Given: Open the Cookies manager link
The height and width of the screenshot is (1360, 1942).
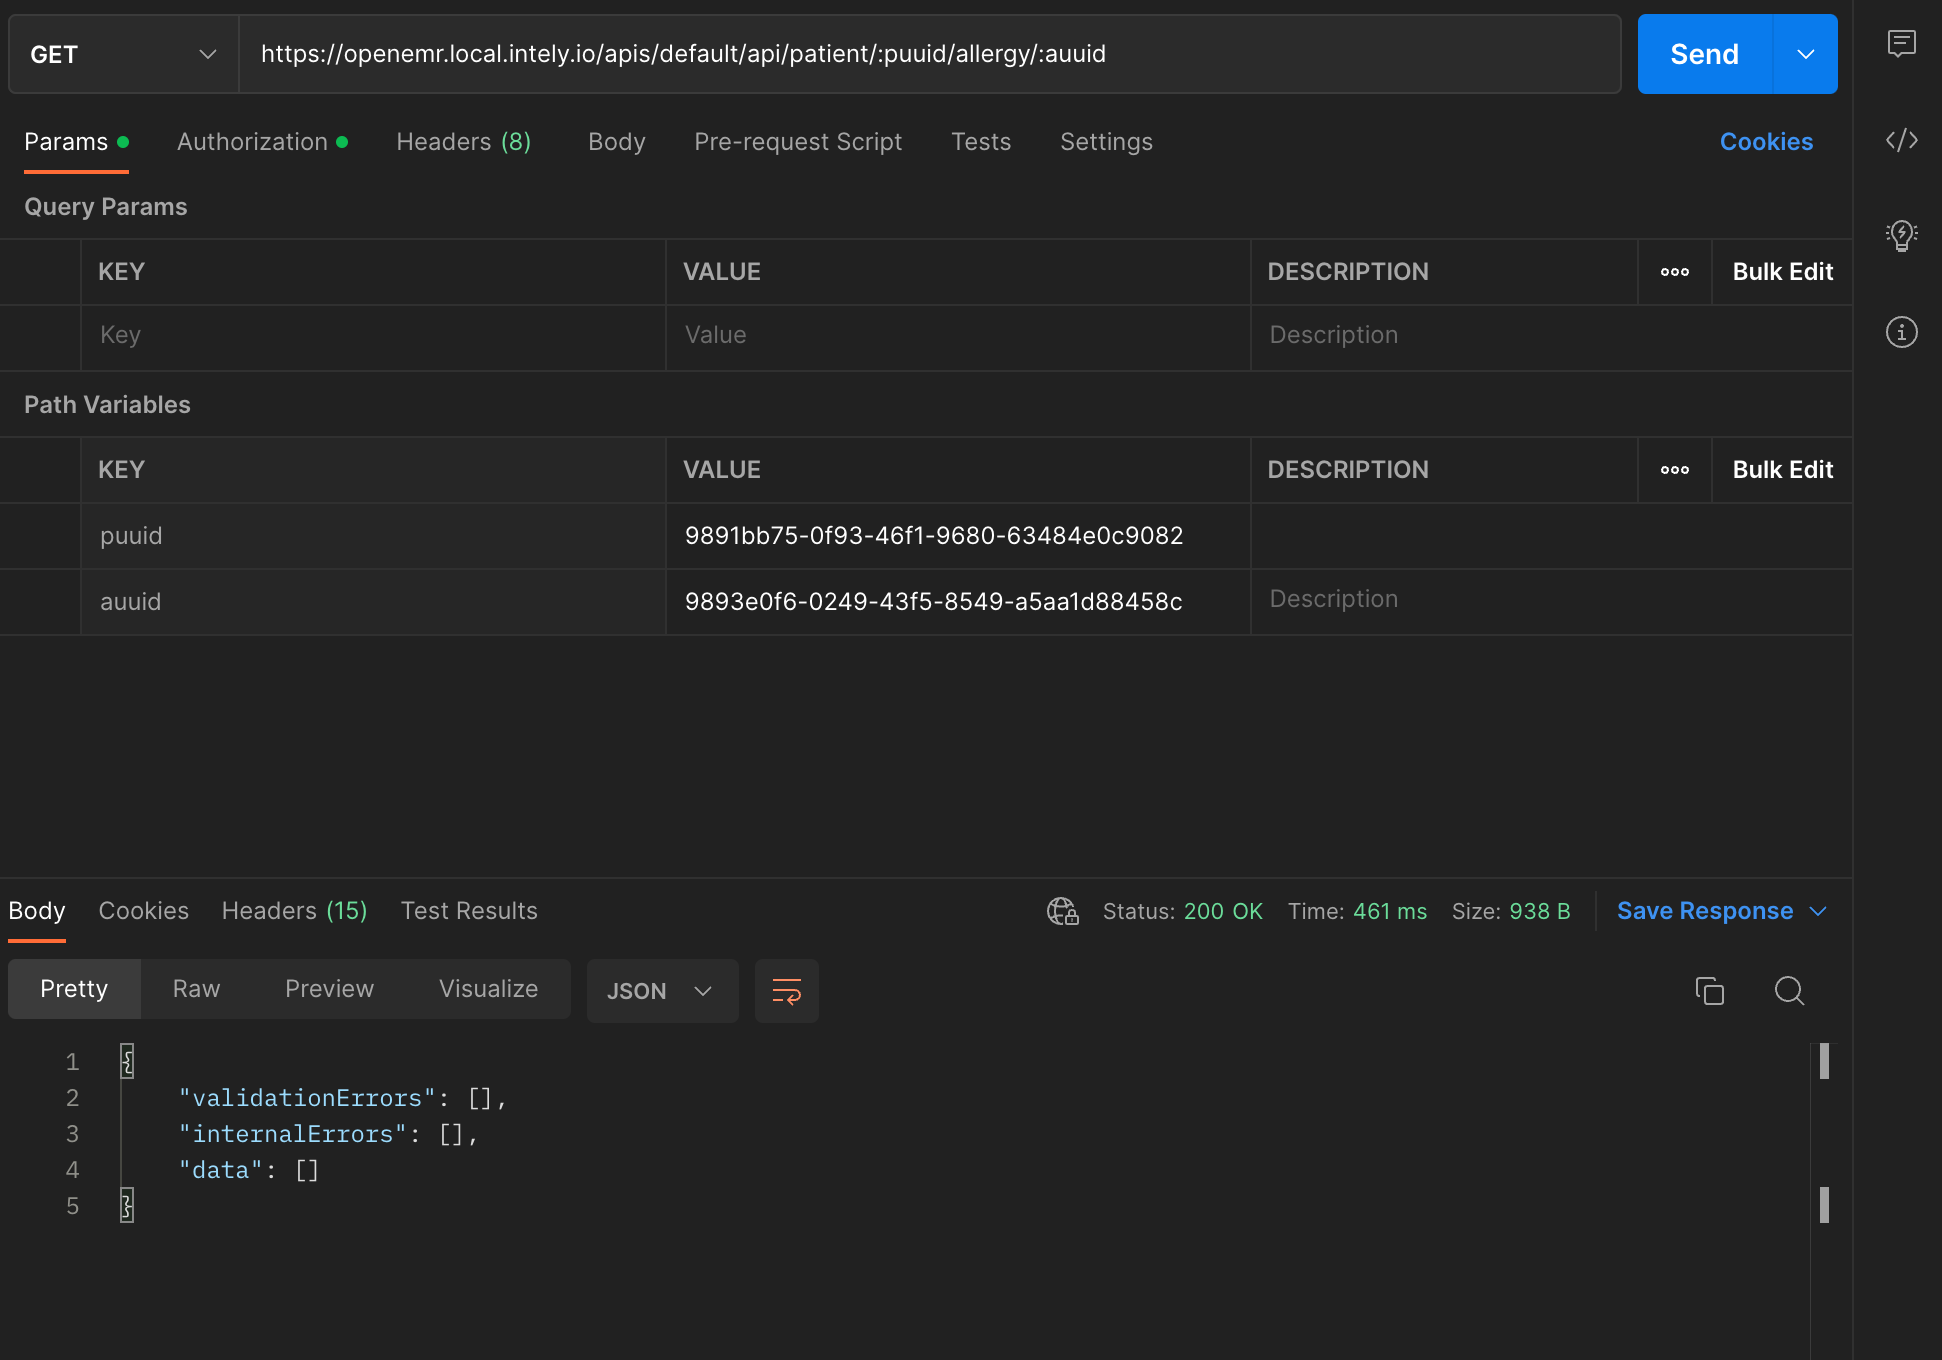Looking at the screenshot, I should click(x=1766, y=141).
